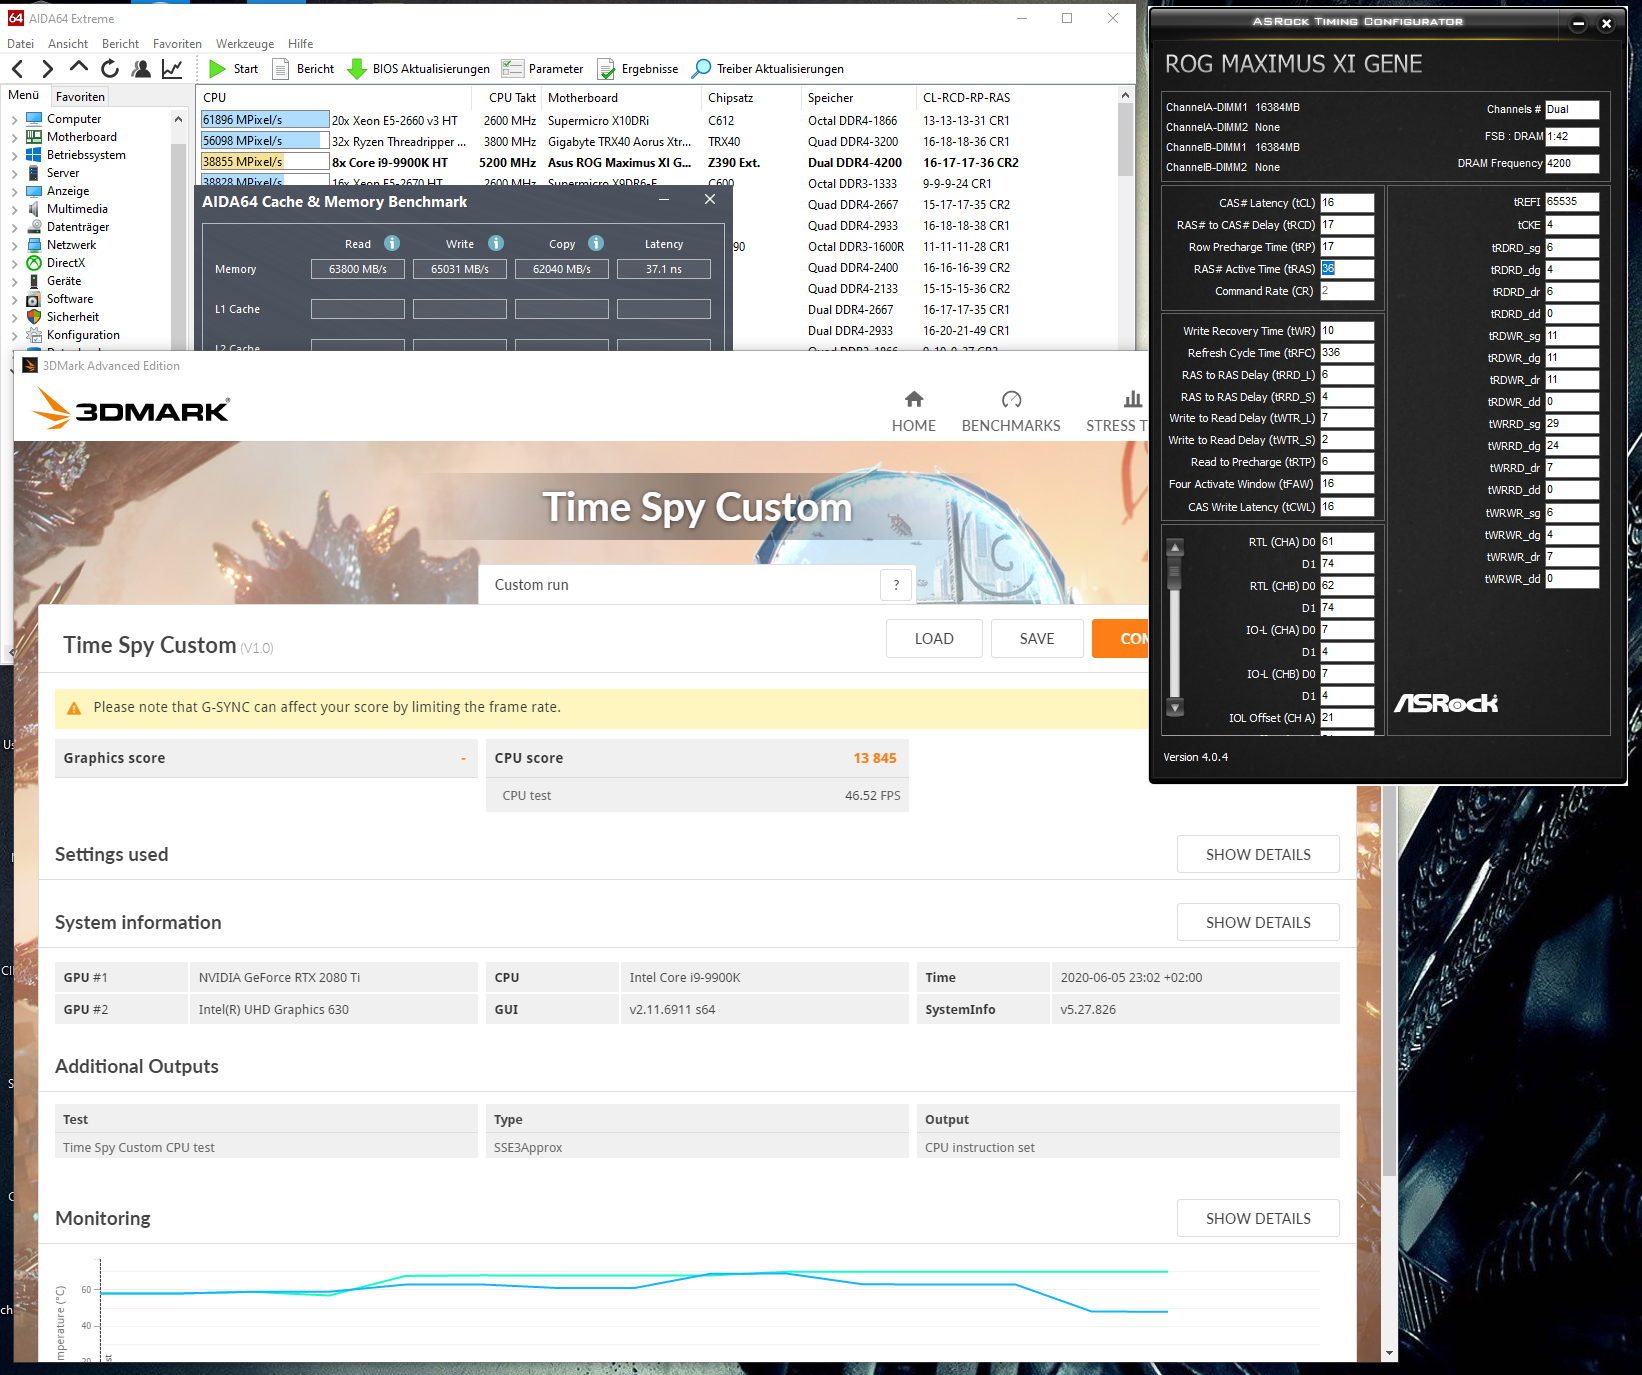The width and height of the screenshot is (1642, 1375).
Task: Click the tREFI value field in Timing Configurator
Action: (x=1572, y=202)
